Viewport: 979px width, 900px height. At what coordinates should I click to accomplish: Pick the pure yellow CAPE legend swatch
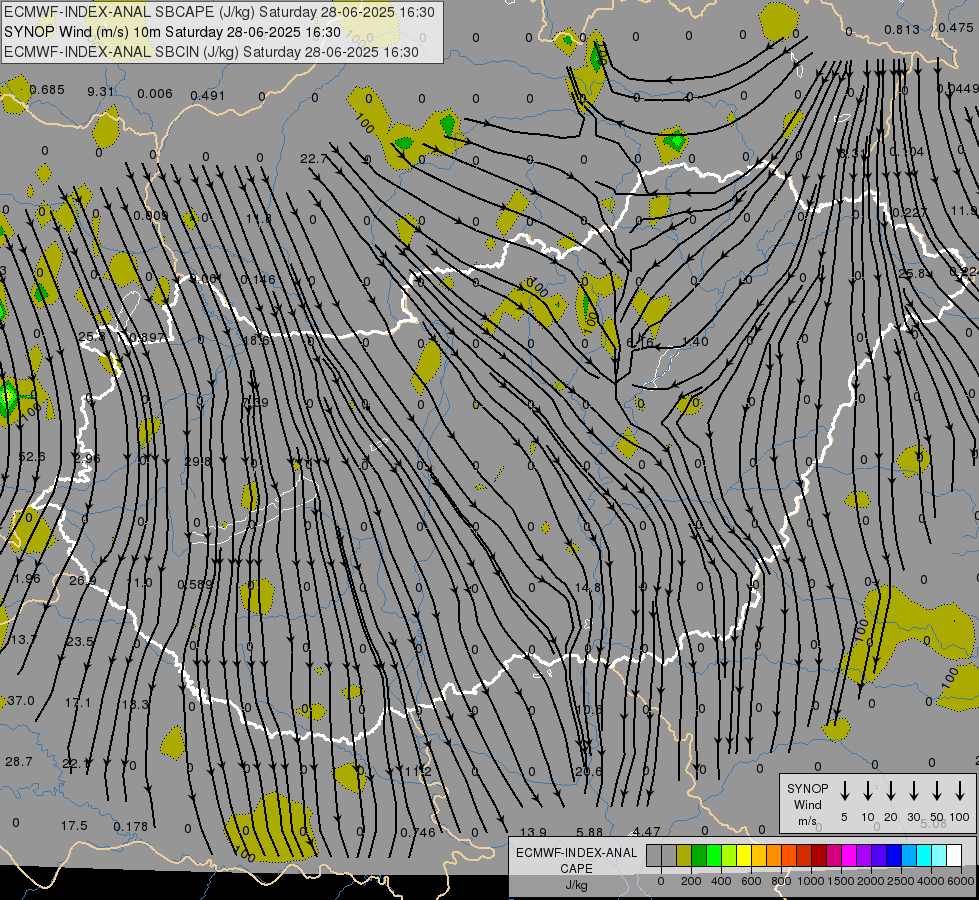click(744, 856)
